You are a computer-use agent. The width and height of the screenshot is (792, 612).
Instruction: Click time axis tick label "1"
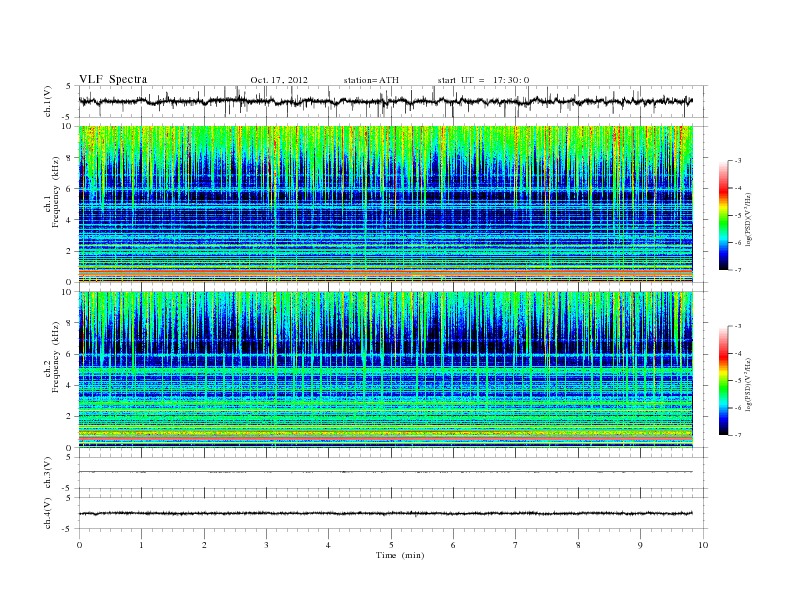click(x=141, y=545)
